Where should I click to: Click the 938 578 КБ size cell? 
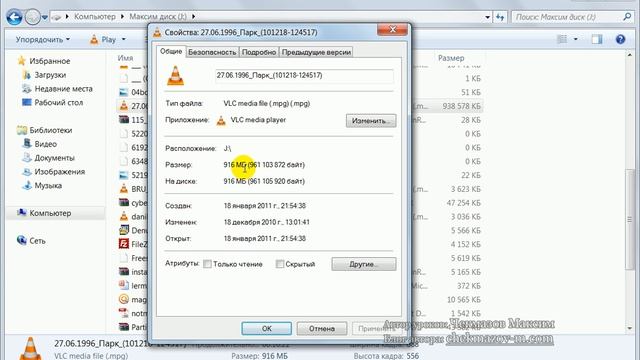462,106
